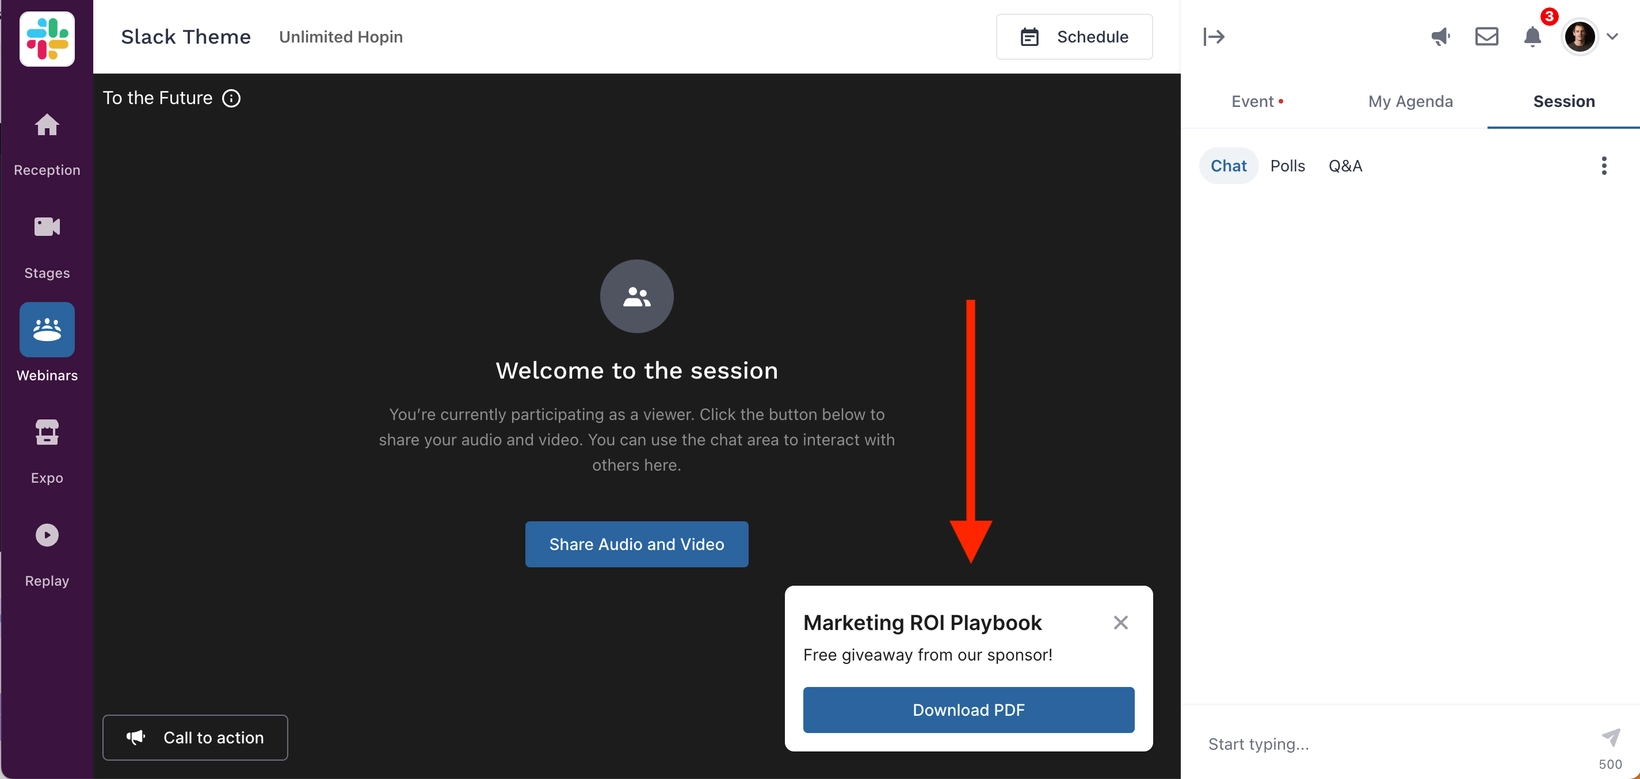Open the Polls sub-tab
Viewport: 1640px width, 779px height.
[1288, 166]
